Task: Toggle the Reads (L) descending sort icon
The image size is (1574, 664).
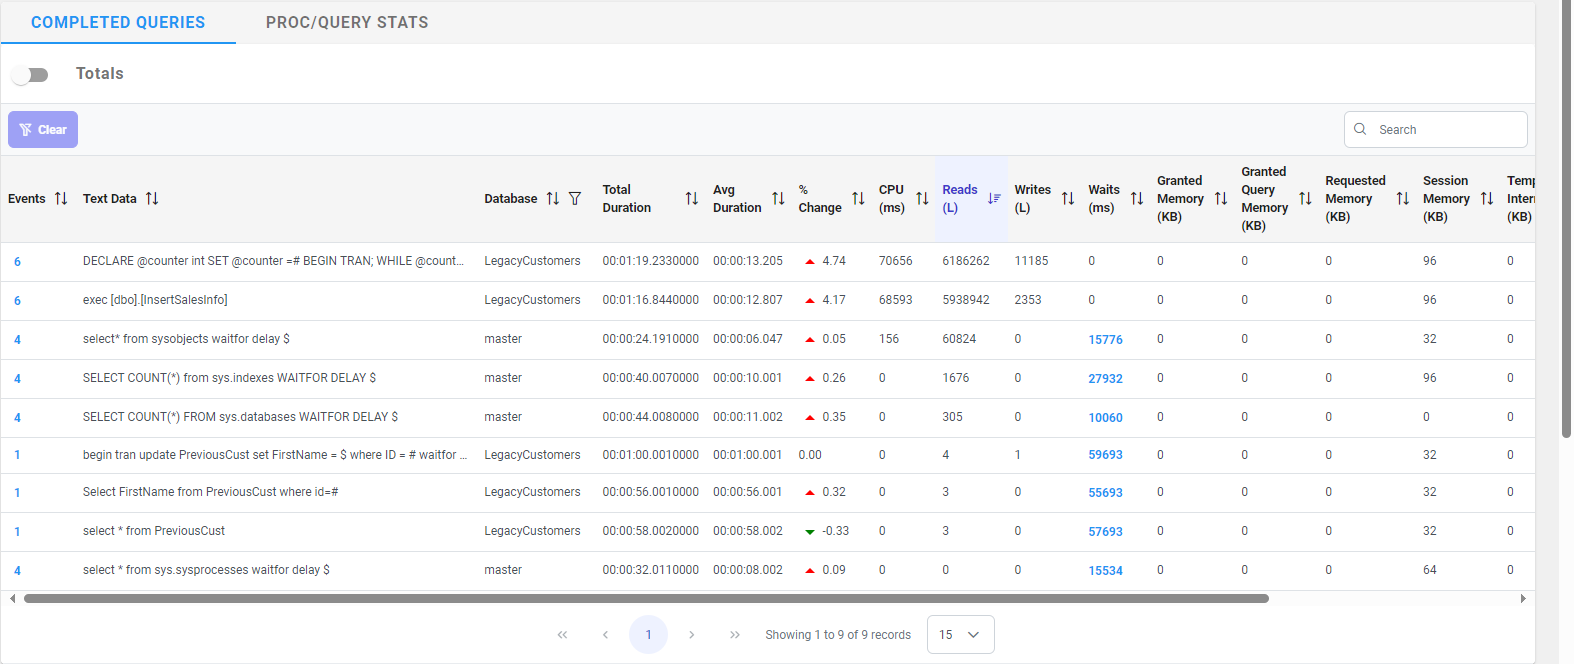Action: (994, 198)
